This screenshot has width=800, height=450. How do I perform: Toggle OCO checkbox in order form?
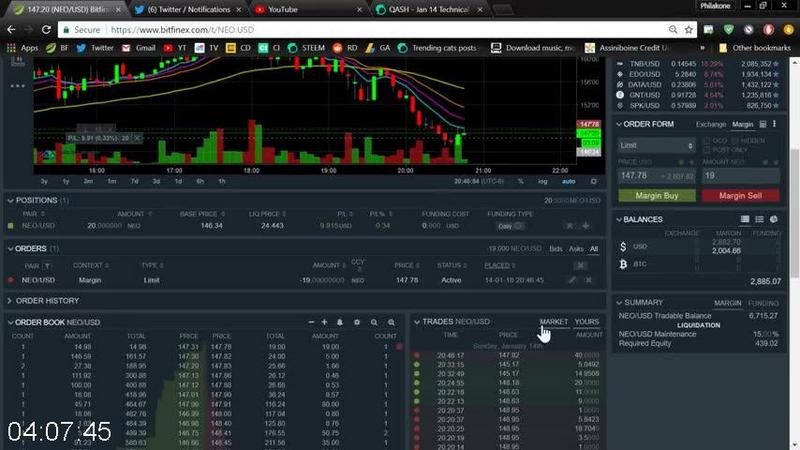point(707,140)
